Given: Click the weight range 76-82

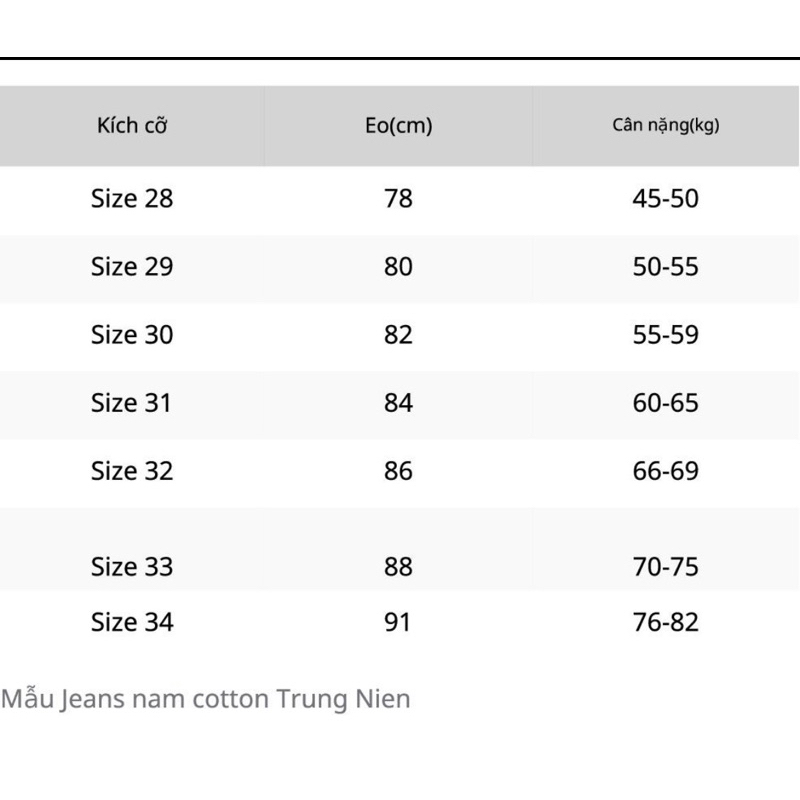Looking at the screenshot, I should tap(665, 622).
